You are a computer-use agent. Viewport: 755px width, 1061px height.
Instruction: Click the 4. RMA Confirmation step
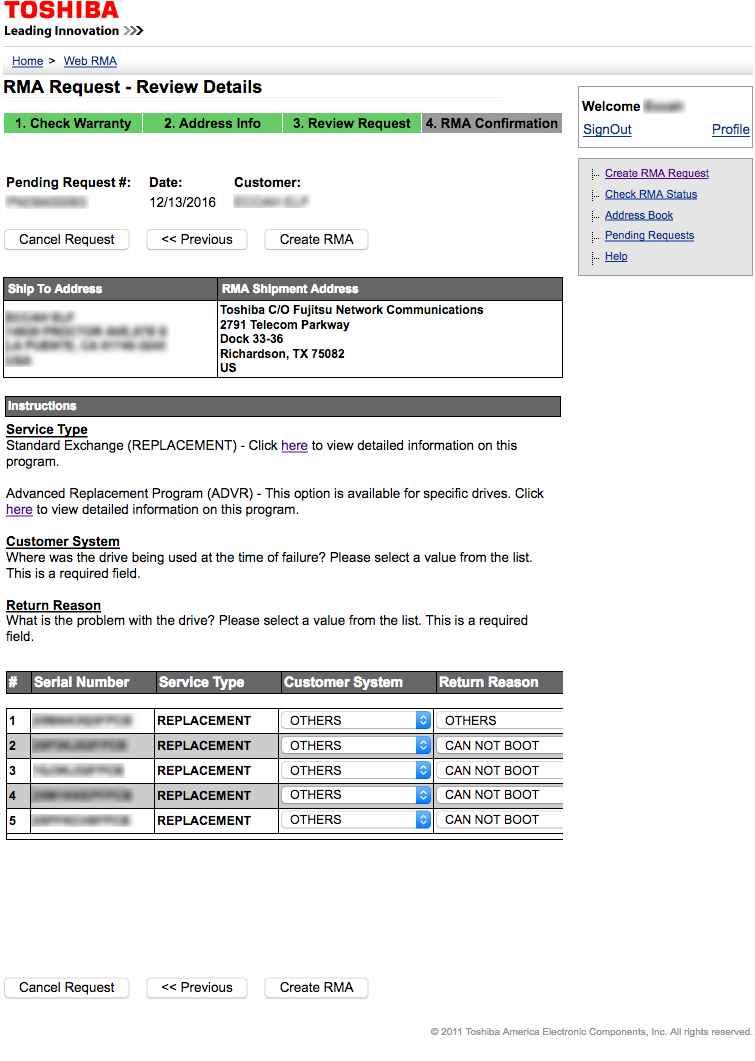[x=492, y=123]
